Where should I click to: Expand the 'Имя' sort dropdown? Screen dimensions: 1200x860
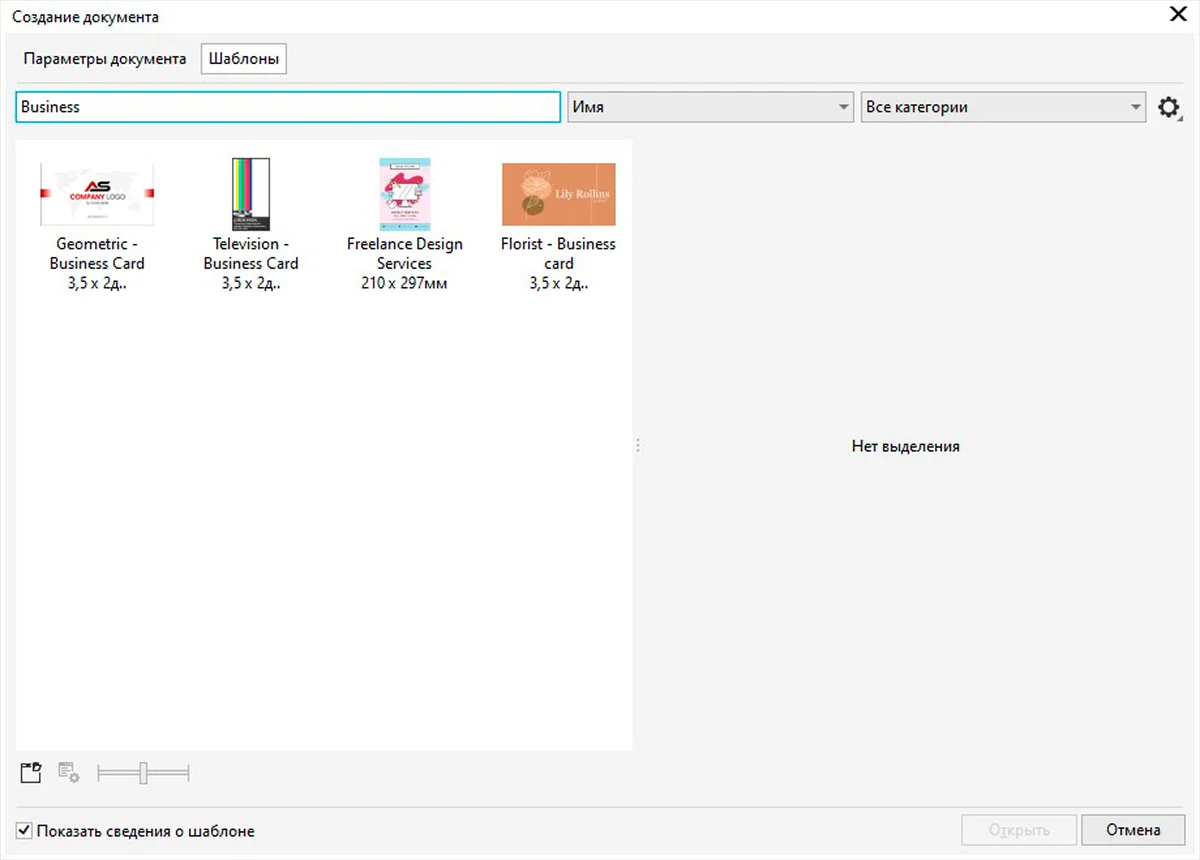click(710, 107)
